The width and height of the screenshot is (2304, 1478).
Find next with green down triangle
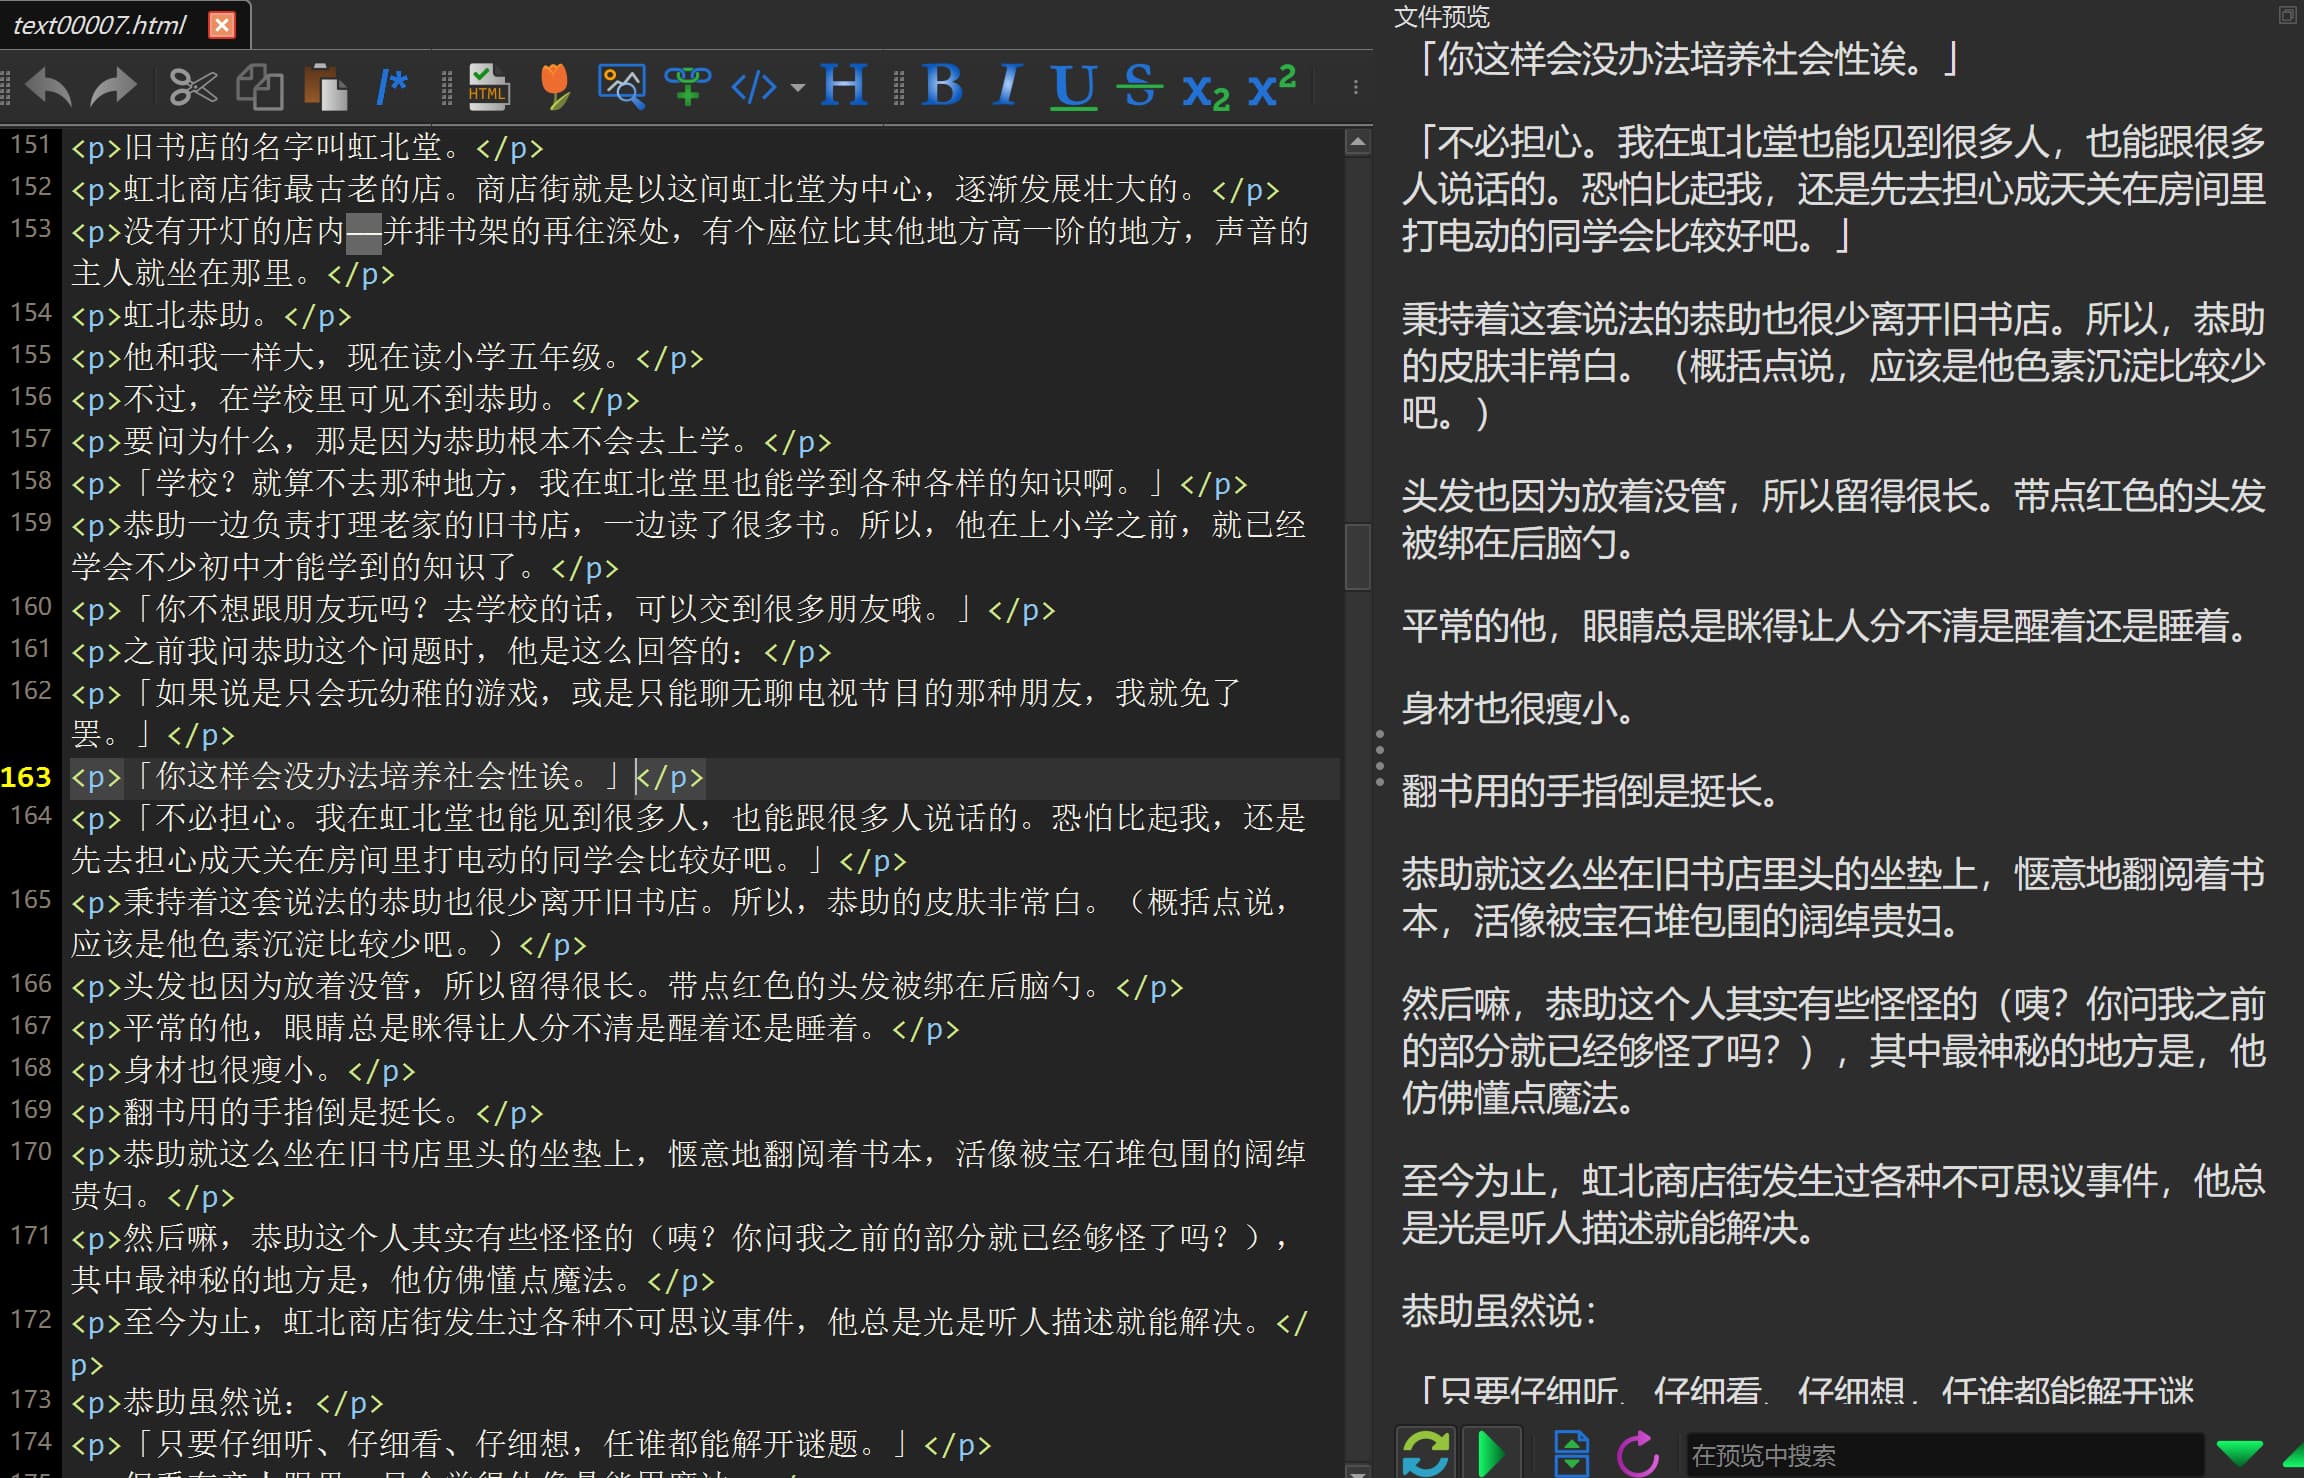click(x=2239, y=1453)
